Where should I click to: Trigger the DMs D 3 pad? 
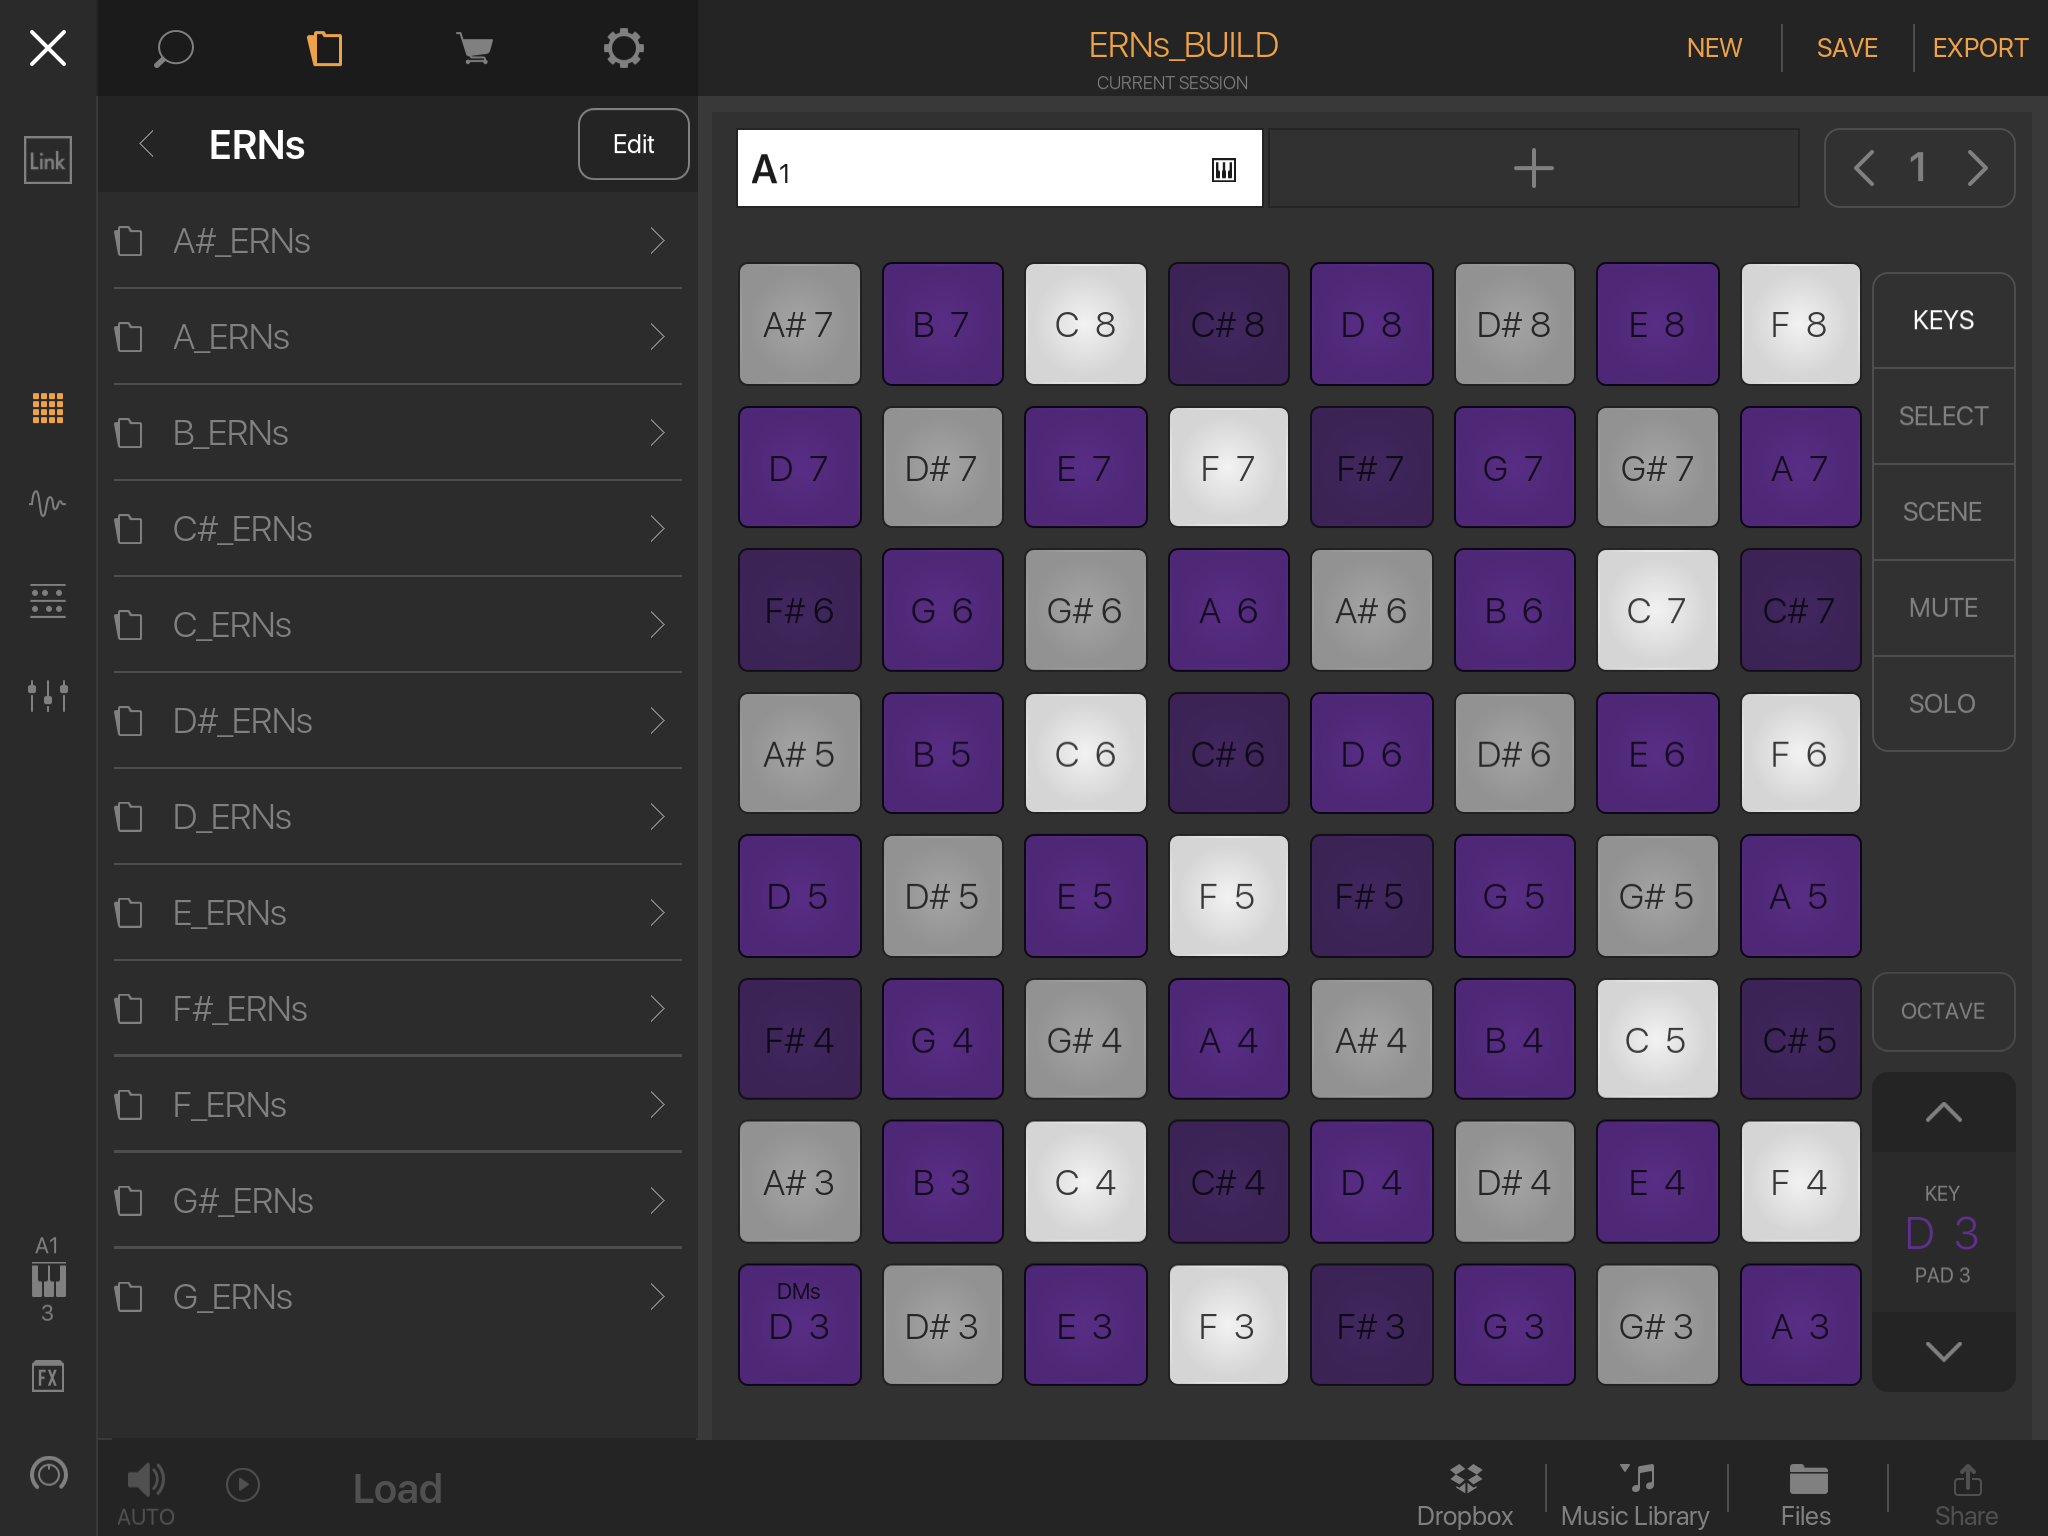(x=799, y=1325)
